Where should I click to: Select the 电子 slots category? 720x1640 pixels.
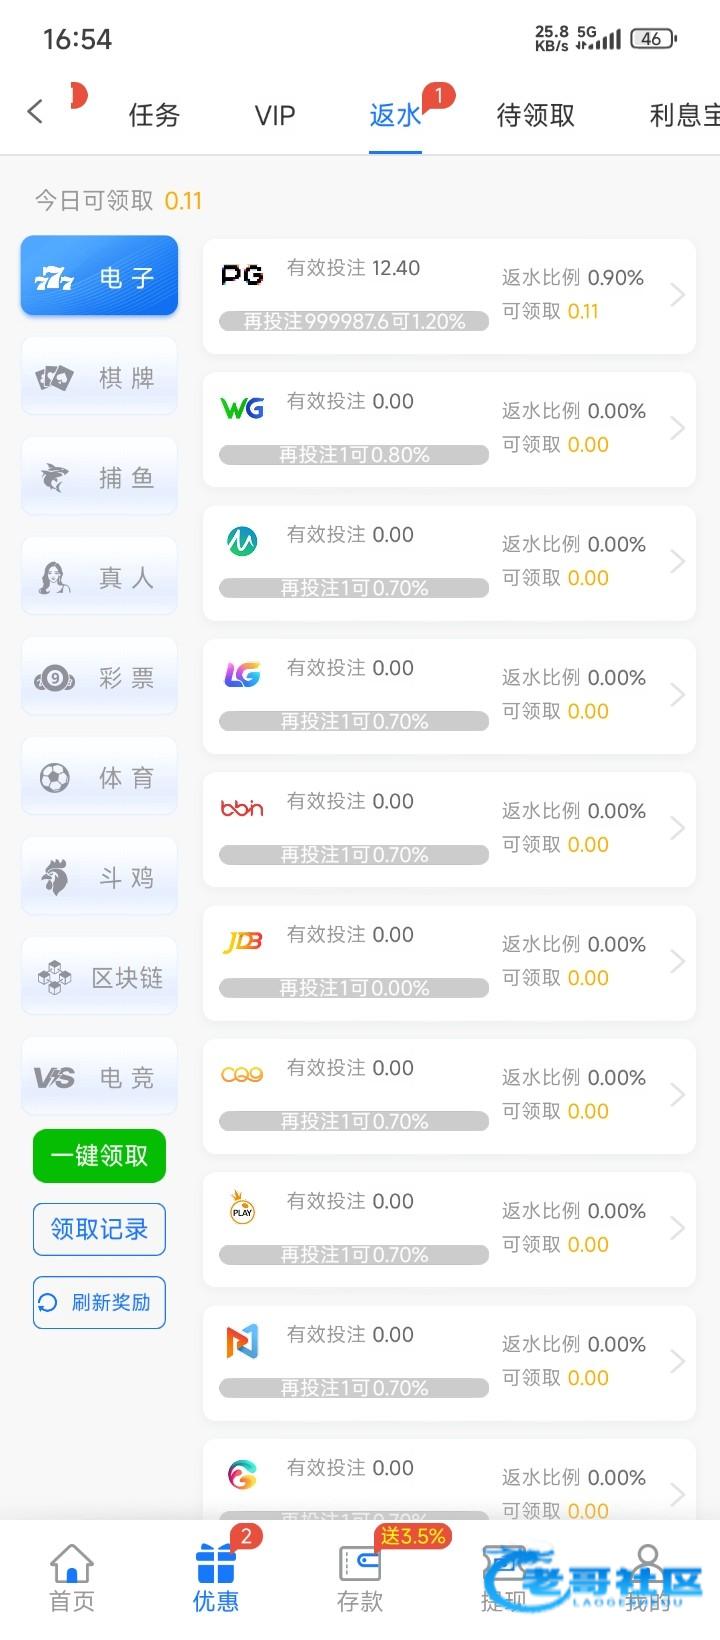point(99,277)
